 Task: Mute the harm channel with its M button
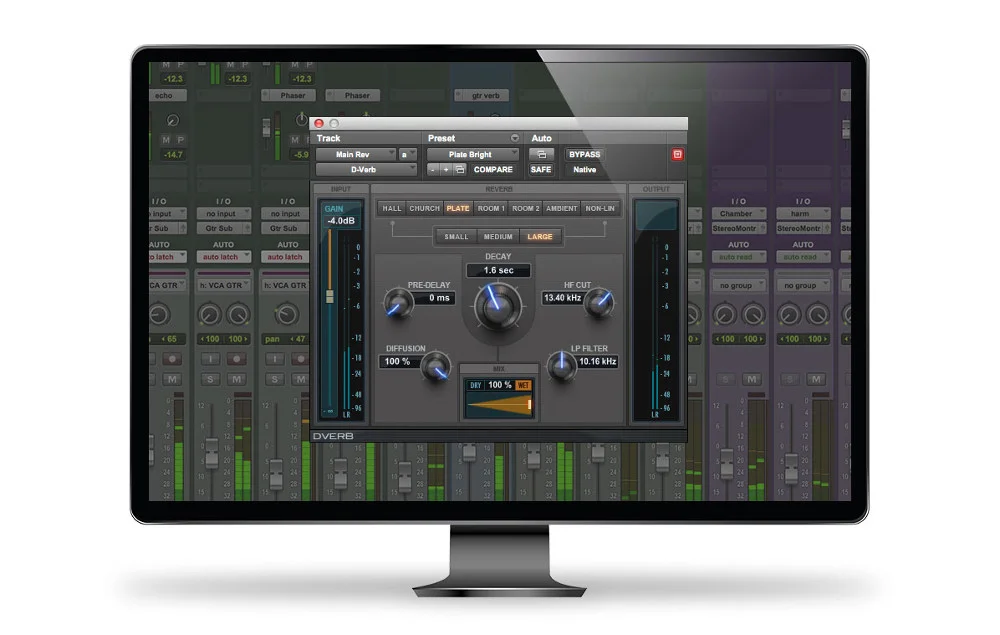point(816,379)
